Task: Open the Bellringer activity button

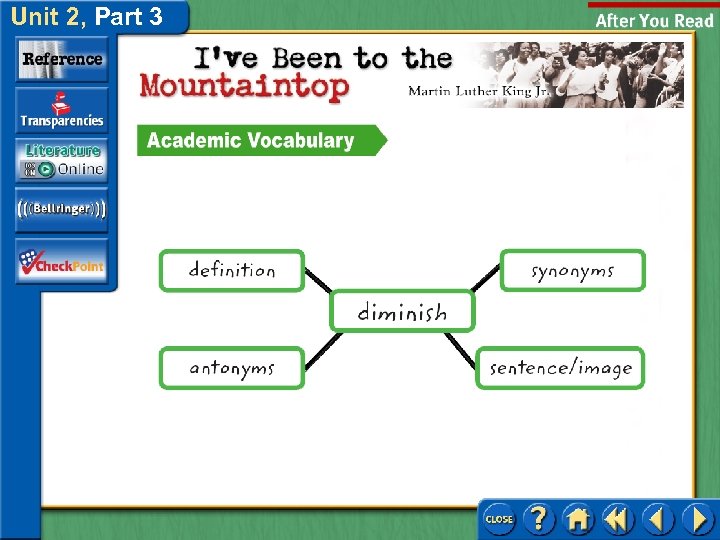Action: pyautogui.click(x=62, y=210)
